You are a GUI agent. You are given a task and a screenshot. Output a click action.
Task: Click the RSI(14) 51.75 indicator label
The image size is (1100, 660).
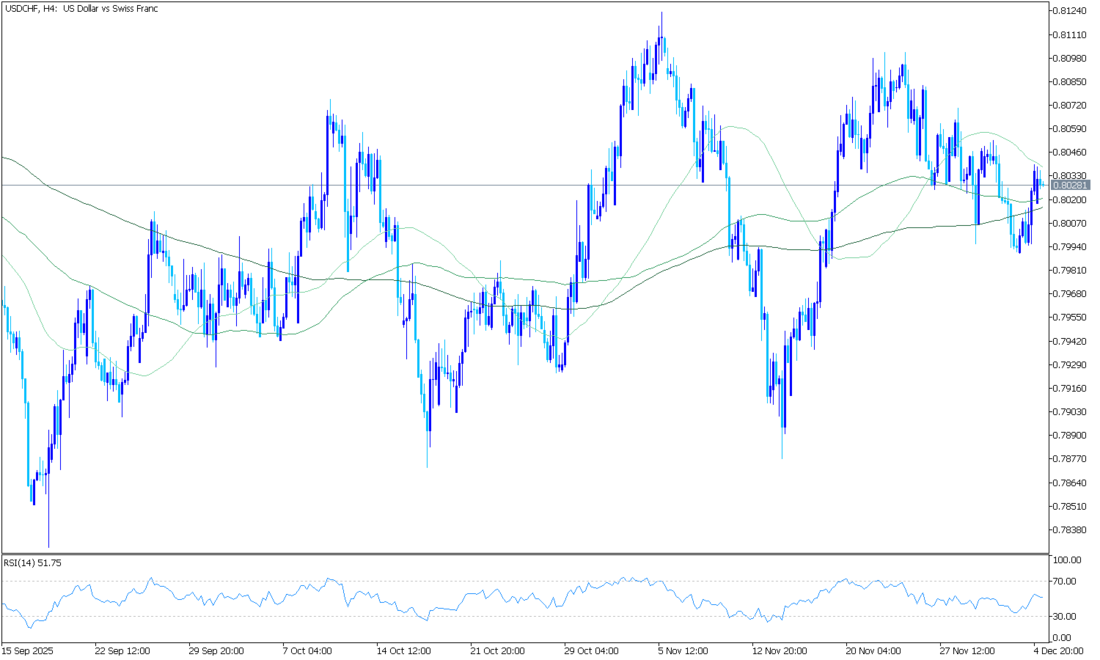pos(33,563)
